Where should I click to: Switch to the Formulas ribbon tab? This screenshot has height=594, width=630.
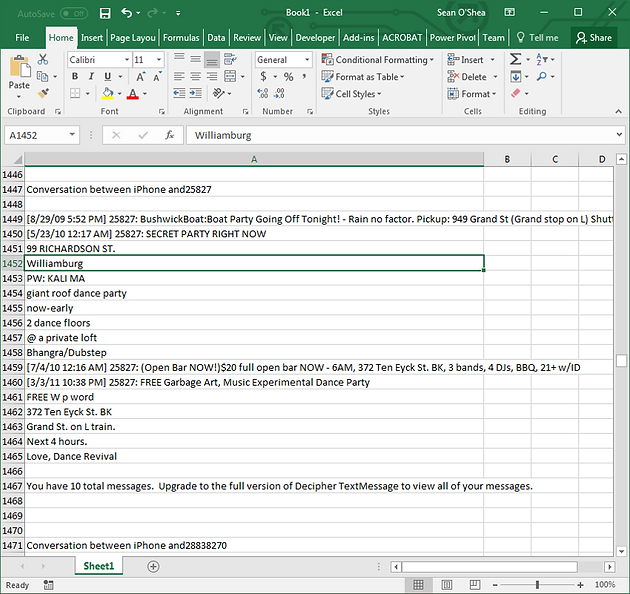coord(181,38)
